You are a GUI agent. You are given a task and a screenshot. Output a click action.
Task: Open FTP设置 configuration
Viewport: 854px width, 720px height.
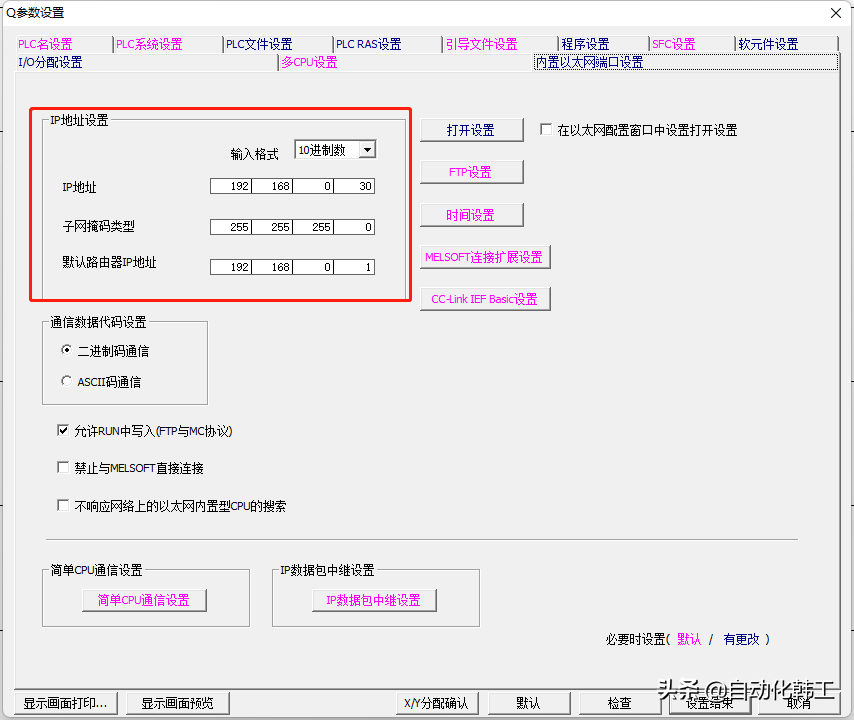pyautogui.click(x=471, y=172)
